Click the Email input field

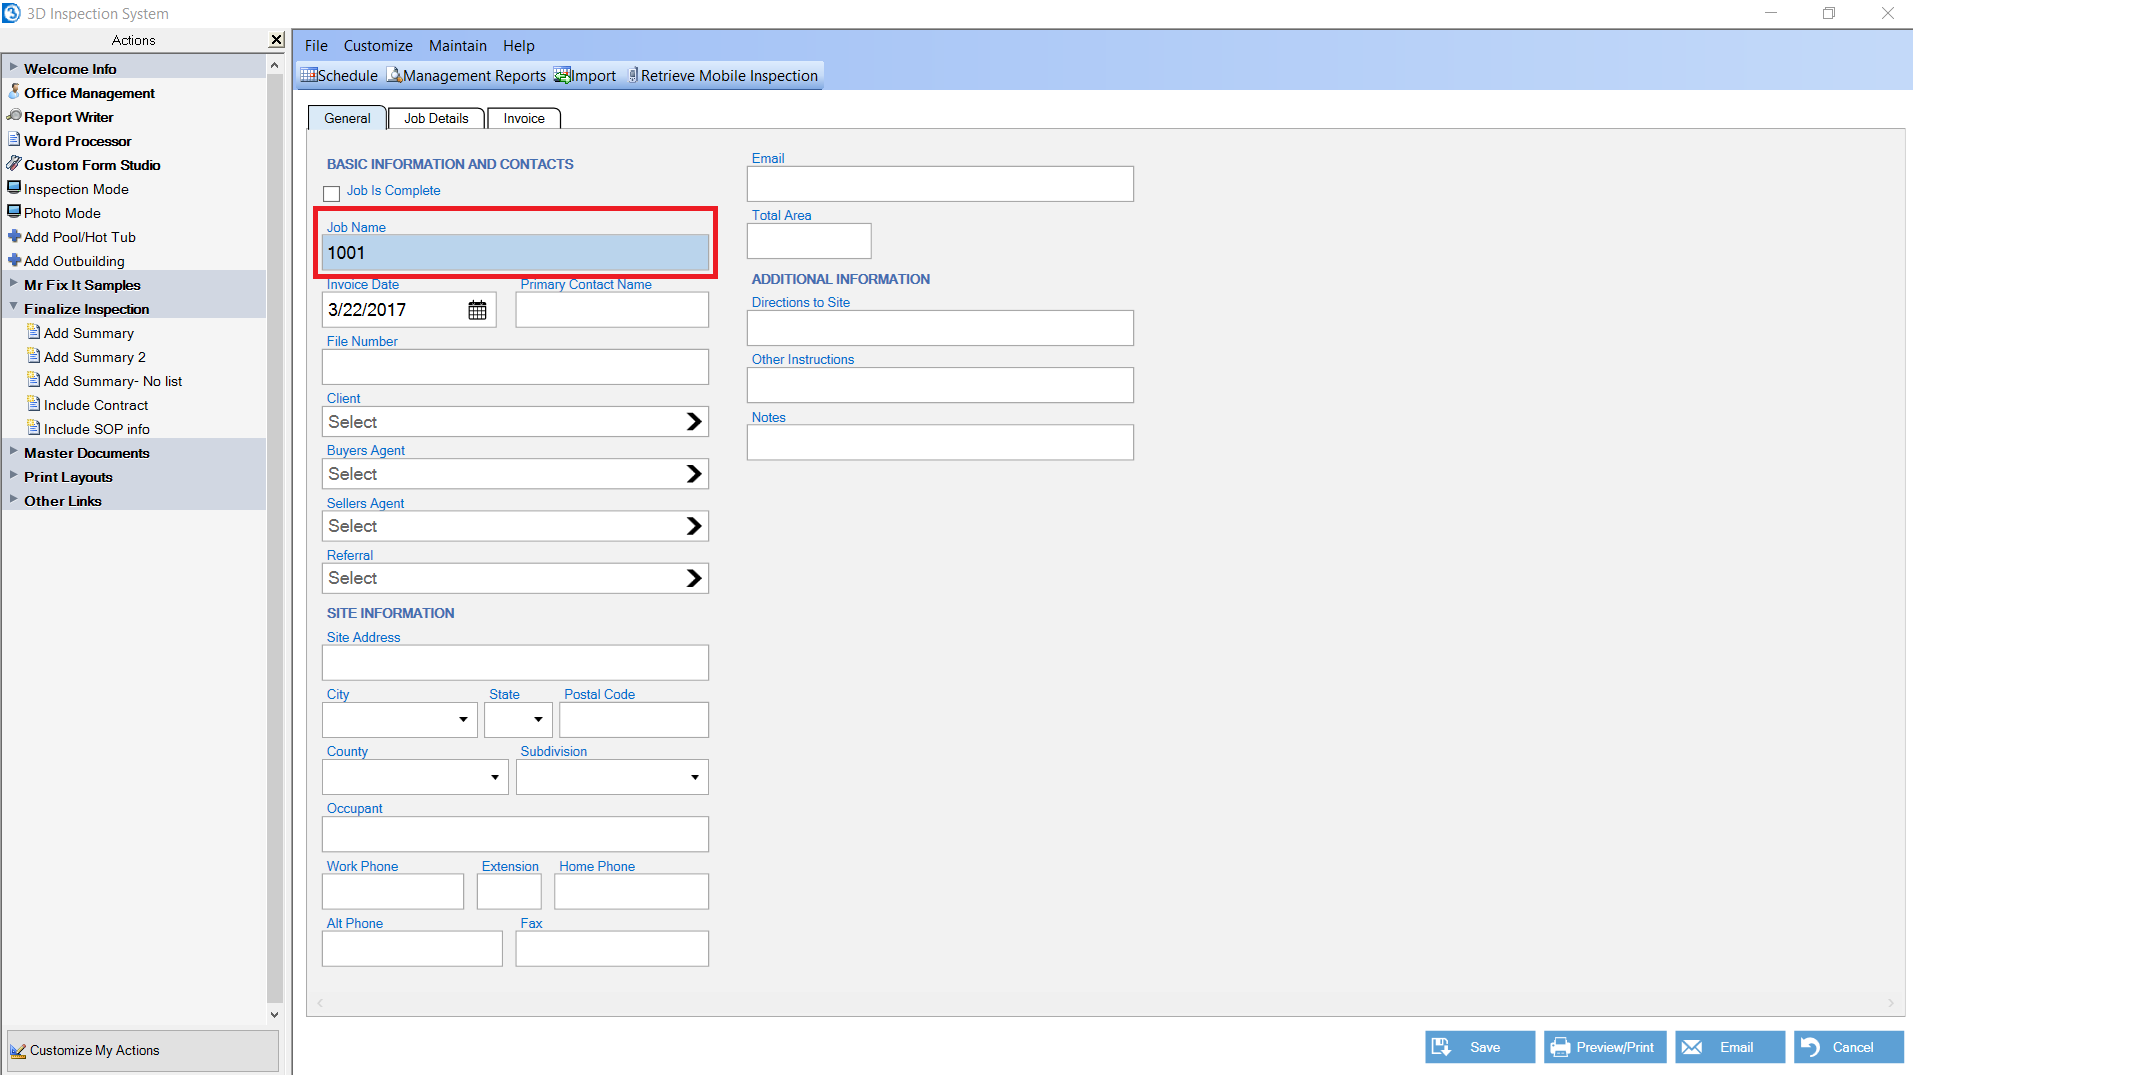(x=940, y=184)
